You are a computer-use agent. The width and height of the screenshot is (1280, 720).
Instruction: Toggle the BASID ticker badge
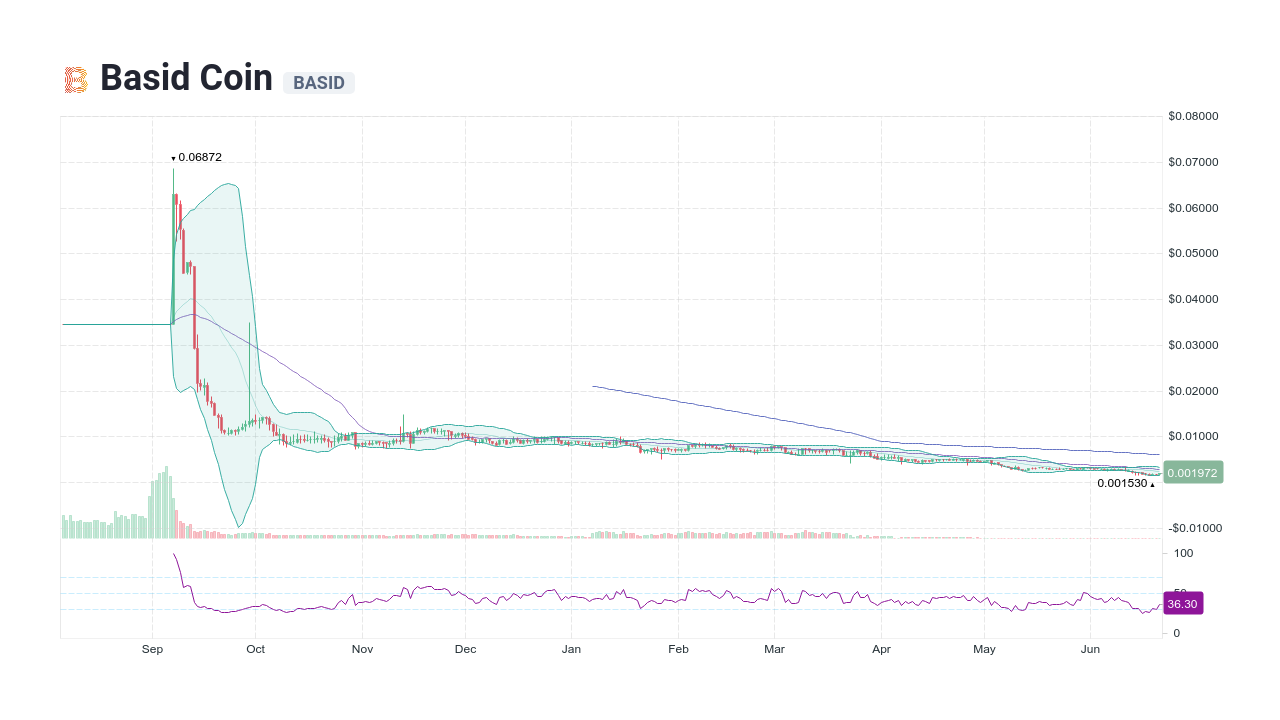(x=318, y=83)
